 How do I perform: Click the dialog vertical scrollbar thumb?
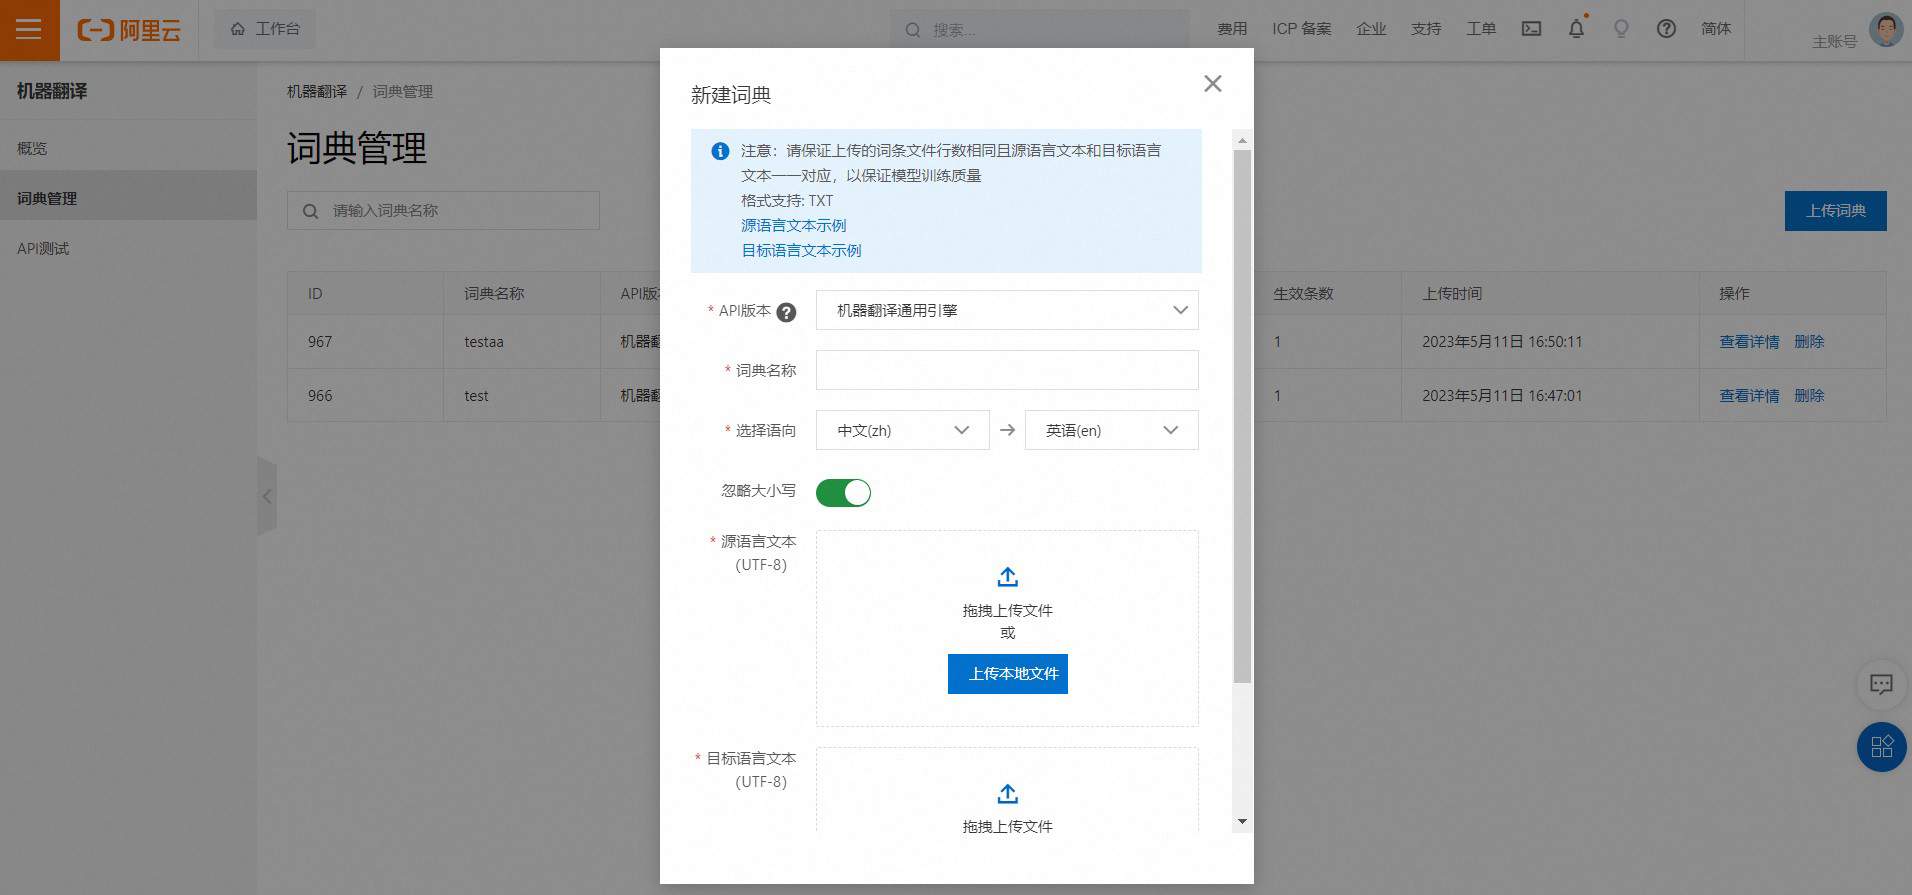point(1242,416)
